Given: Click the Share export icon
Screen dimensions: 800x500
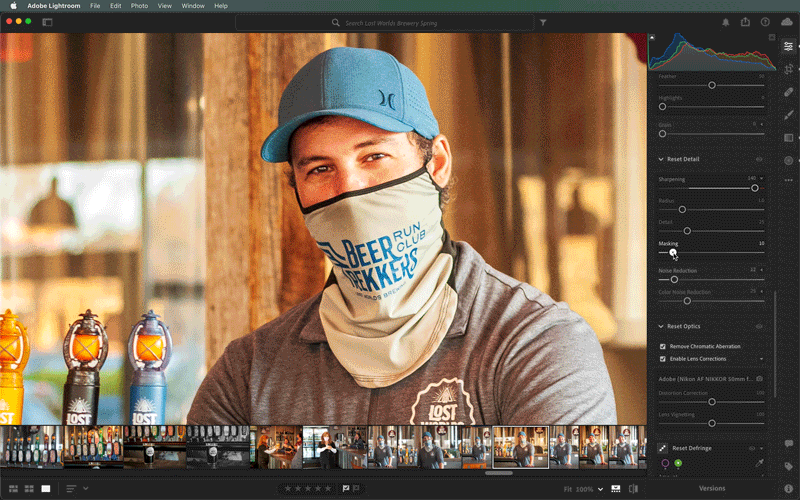Looking at the screenshot, I should 745,22.
